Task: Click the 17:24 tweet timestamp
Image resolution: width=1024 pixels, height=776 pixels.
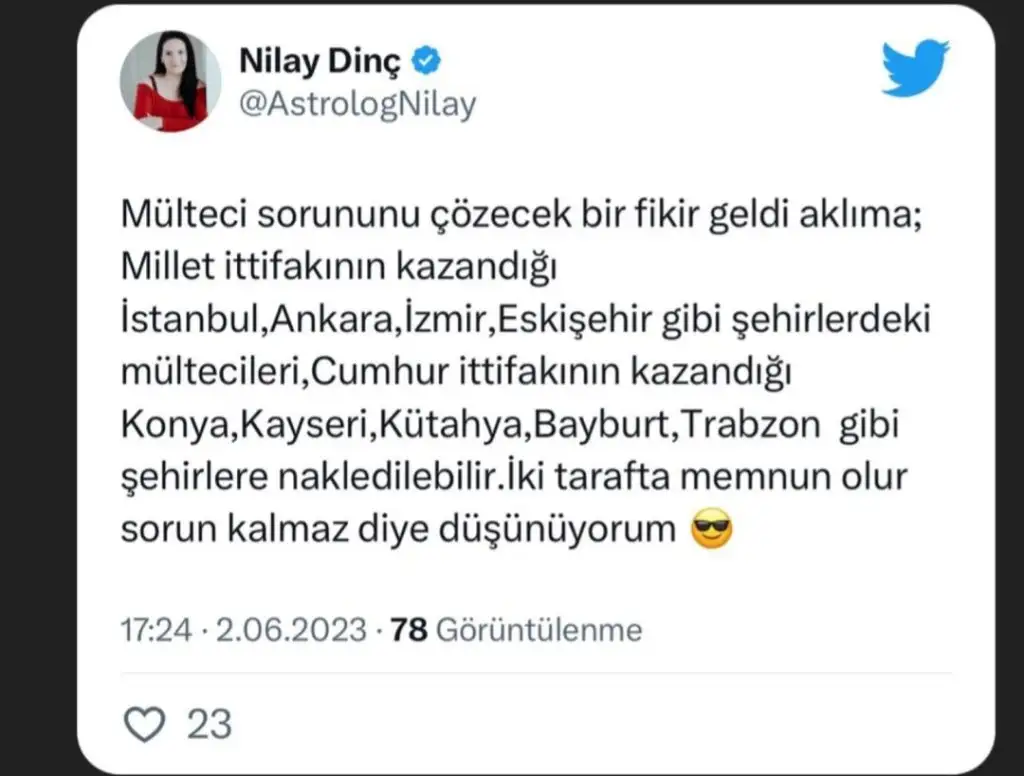Action: (153, 630)
